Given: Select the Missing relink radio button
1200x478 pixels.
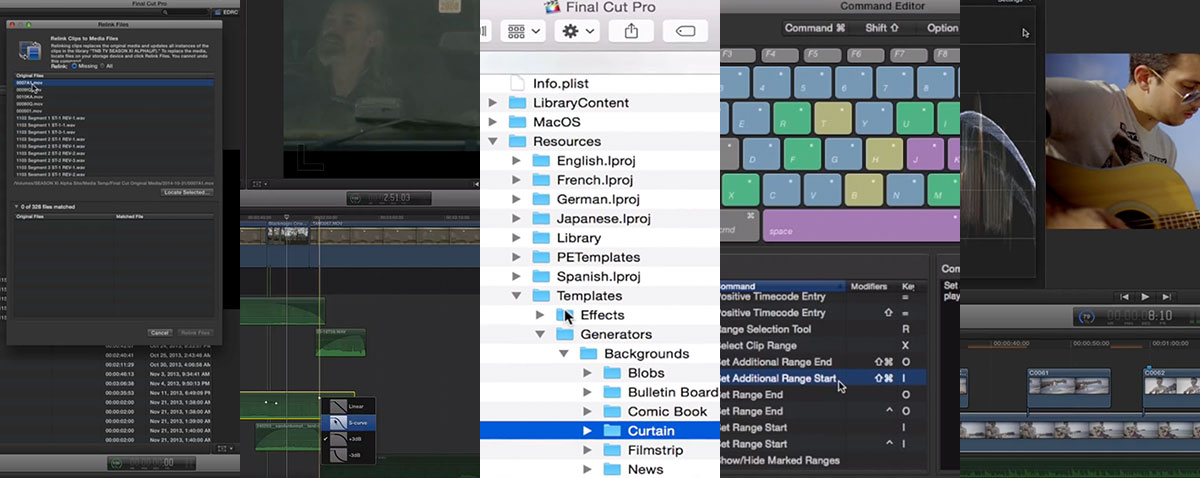Looking at the screenshot, I should coord(74,66).
